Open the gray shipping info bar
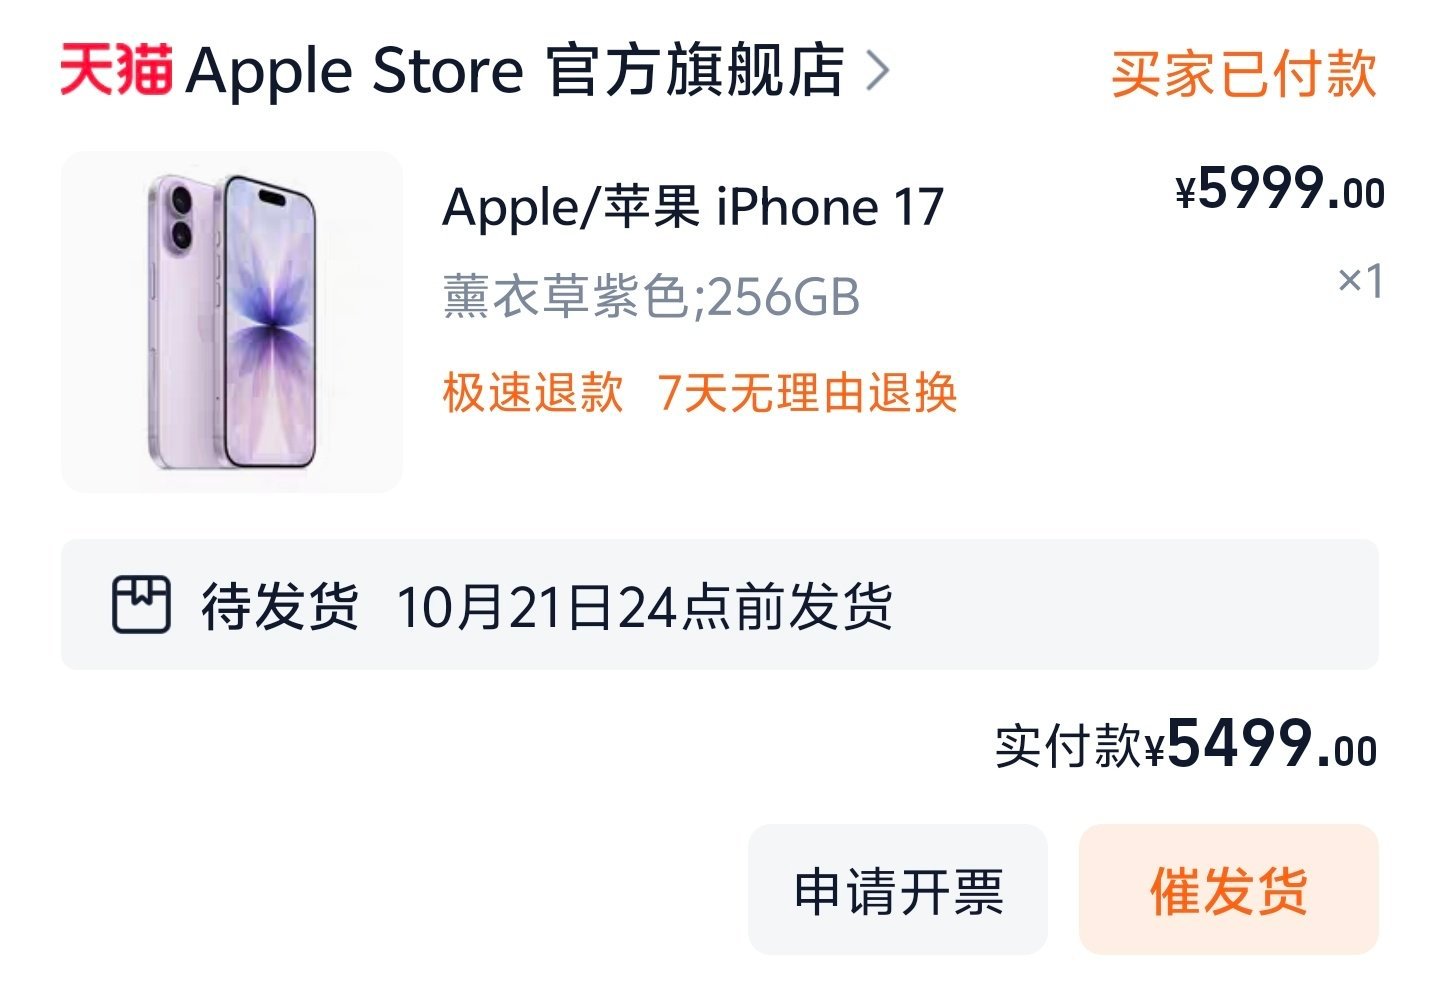 pos(720,605)
